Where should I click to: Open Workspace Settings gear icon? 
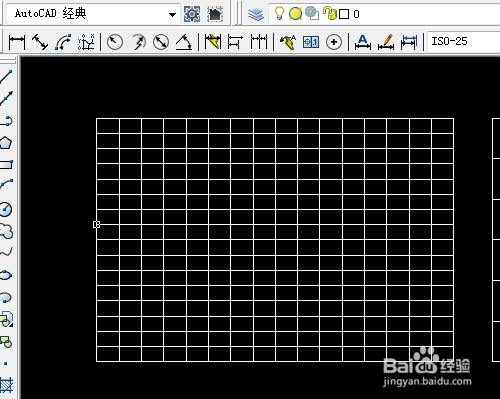point(192,14)
